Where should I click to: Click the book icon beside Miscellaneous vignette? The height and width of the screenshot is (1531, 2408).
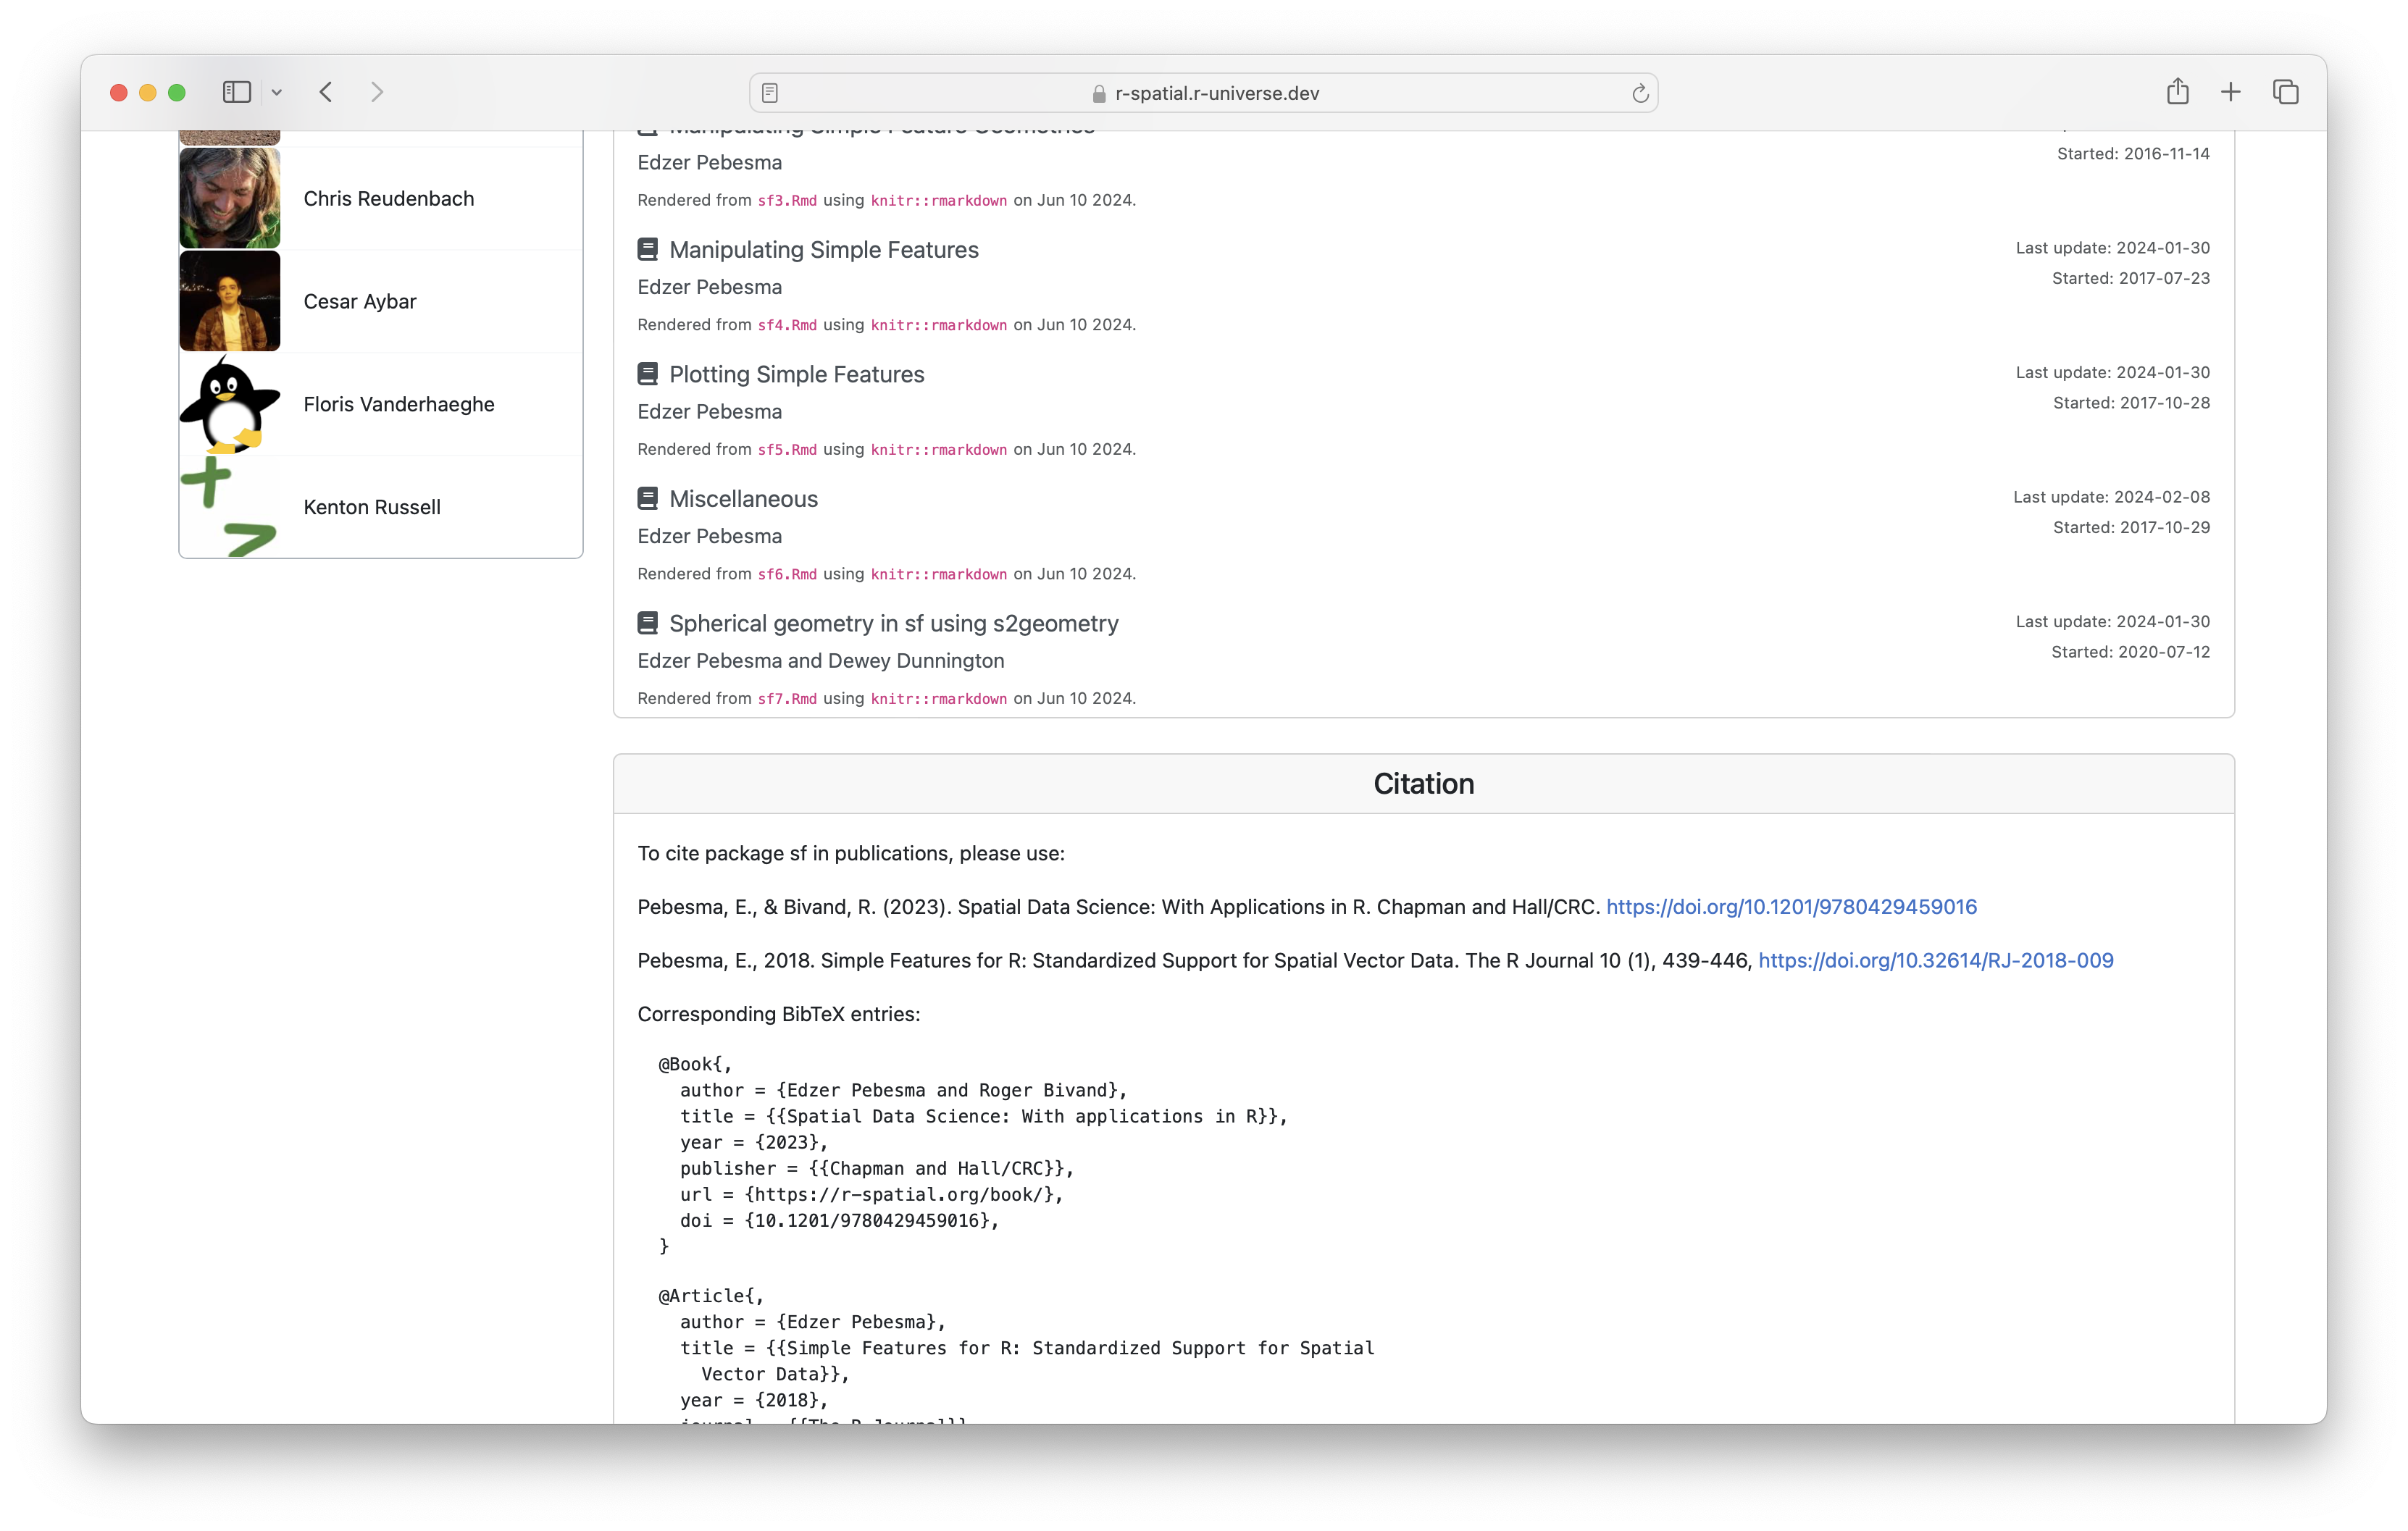[646, 497]
